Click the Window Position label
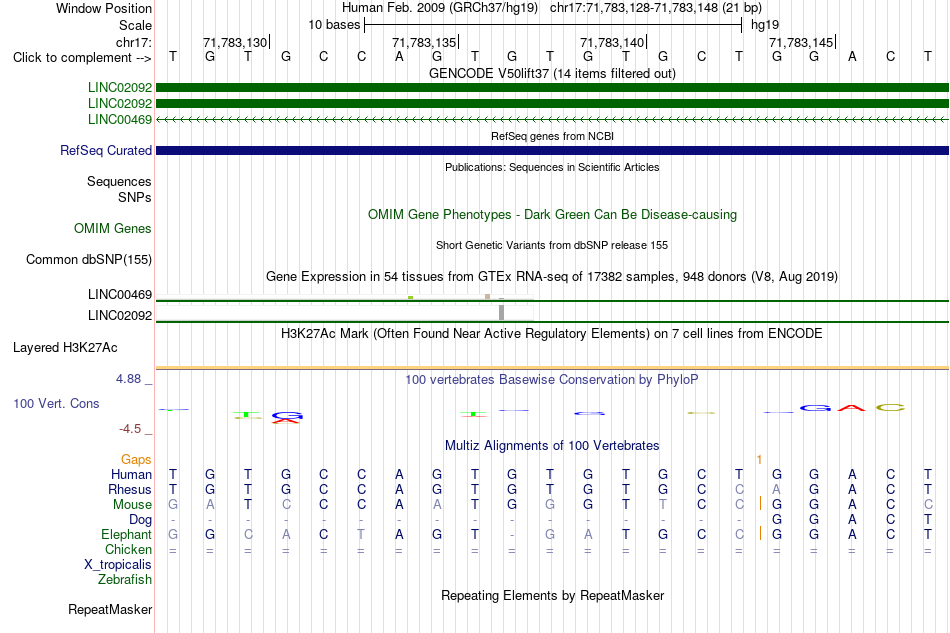 104,8
